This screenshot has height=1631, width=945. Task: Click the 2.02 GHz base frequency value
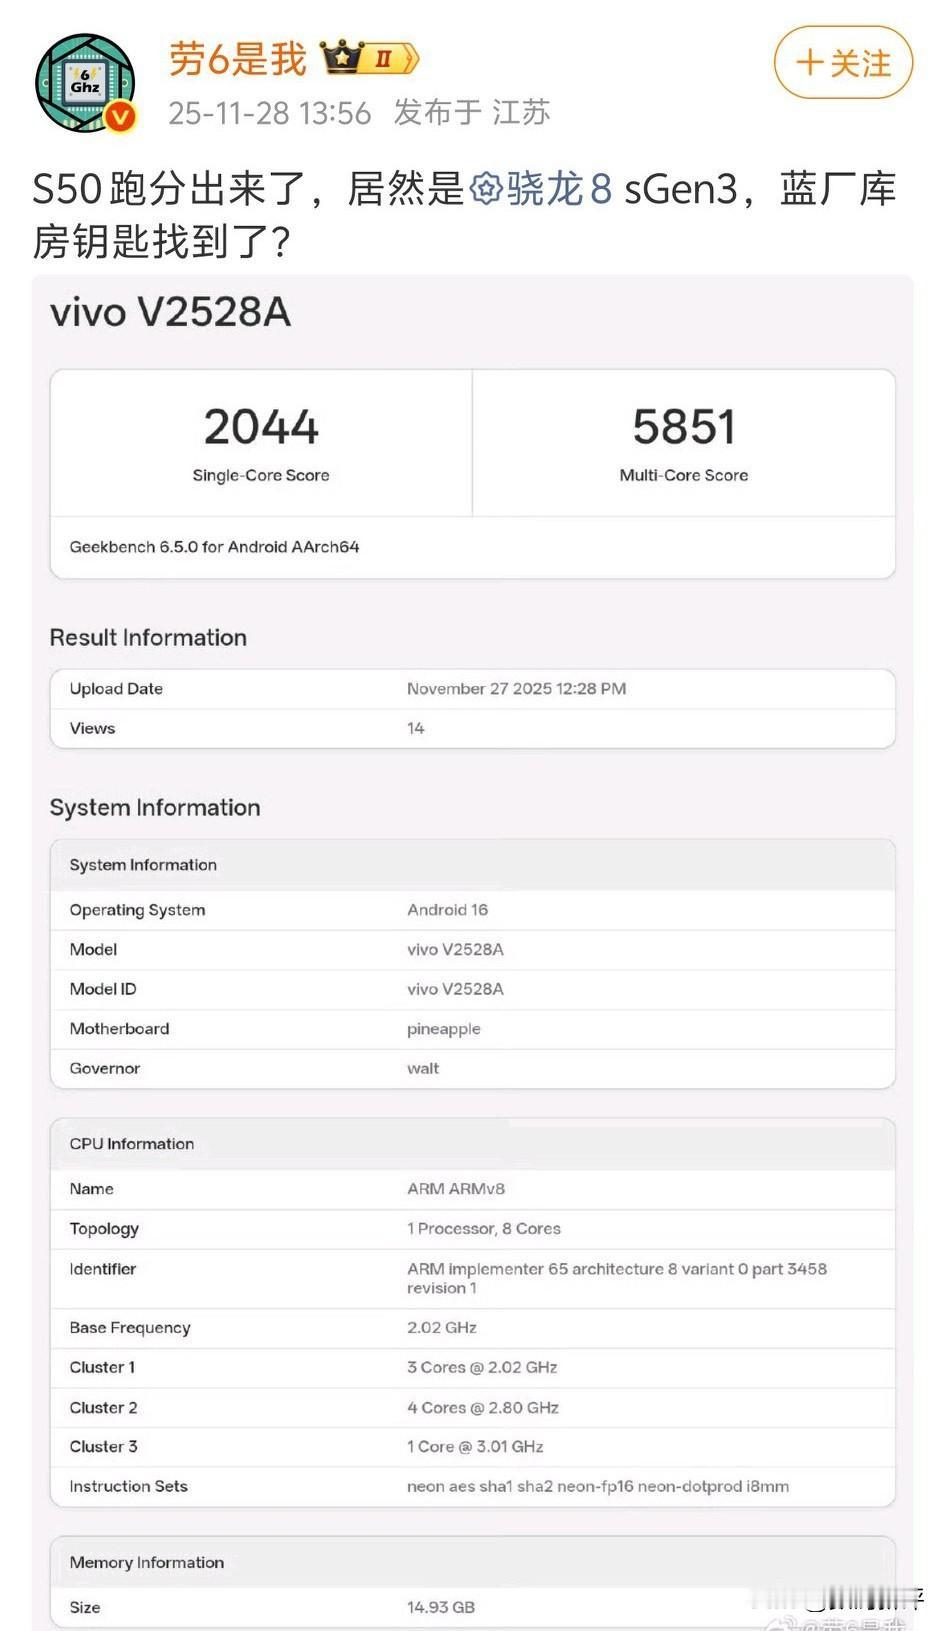441,1328
